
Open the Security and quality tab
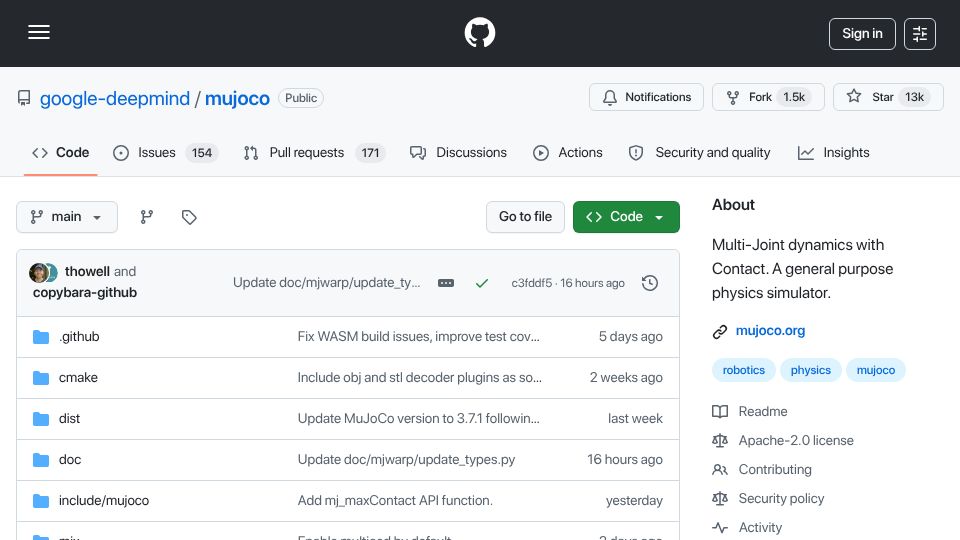pyautogui.click(x=700, y=152)
